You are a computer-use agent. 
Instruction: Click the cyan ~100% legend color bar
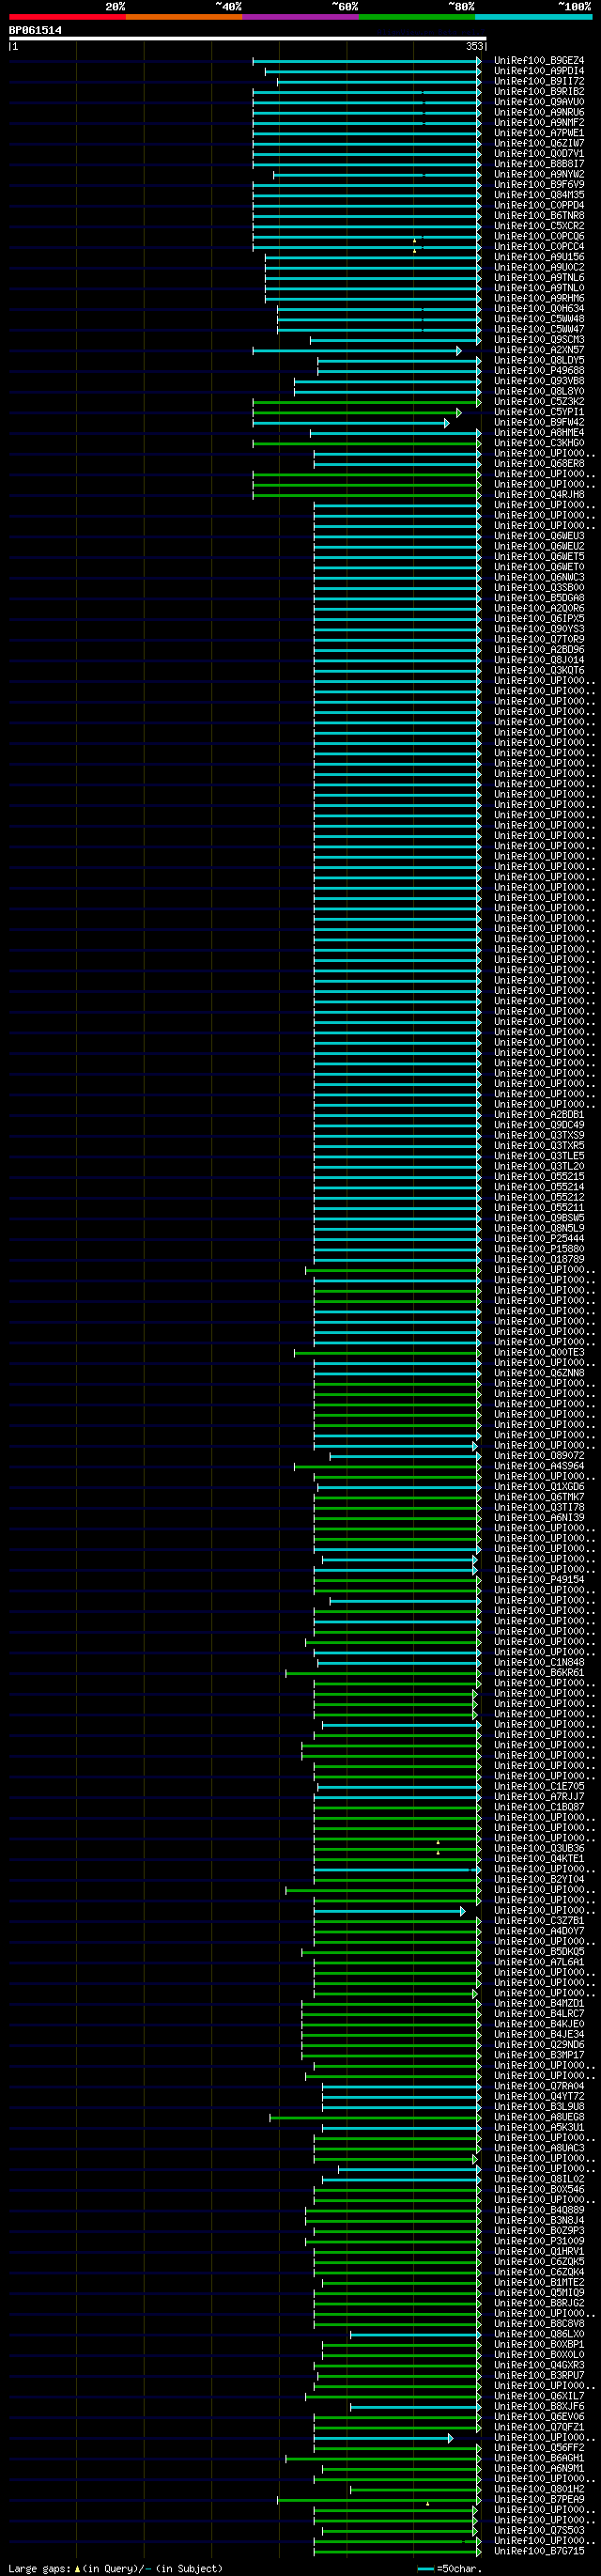pyautogui.click(x=533, y=17)
